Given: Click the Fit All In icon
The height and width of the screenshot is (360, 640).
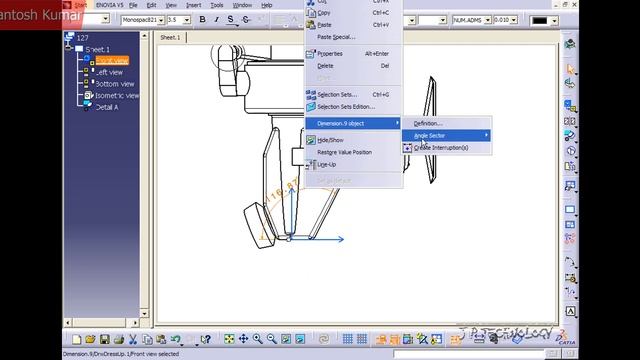Looking at the screenshot, I should click(229, 339).
